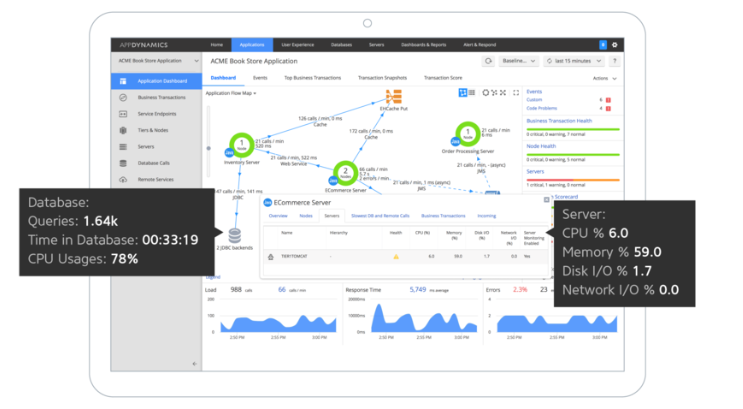Open the Applications menu
The height and width of the screenshot is (409, 743).
252,45
